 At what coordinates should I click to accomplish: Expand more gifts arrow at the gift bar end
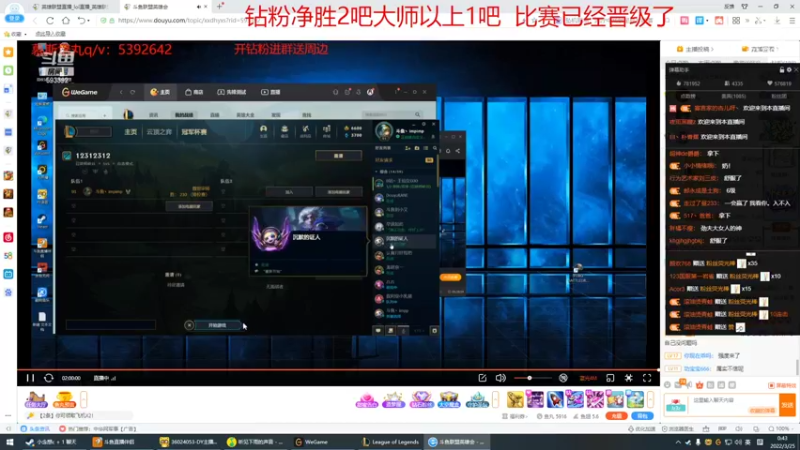coord(650,399)
